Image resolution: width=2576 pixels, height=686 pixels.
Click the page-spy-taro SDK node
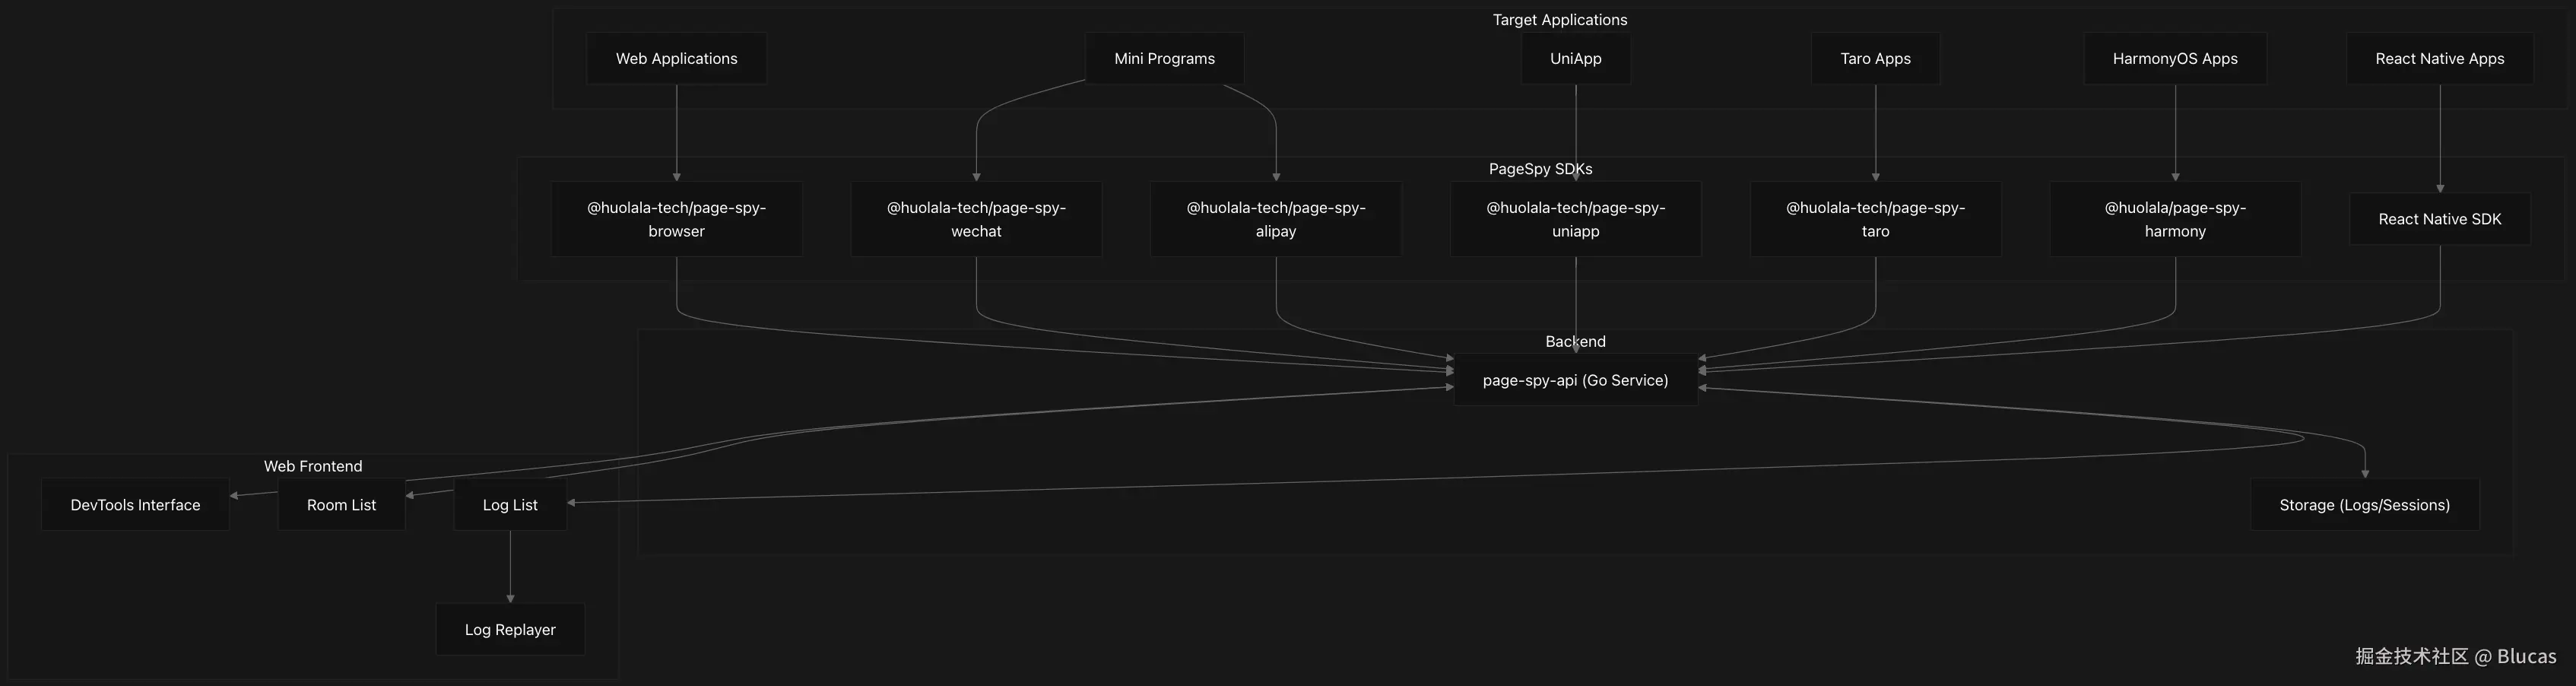1875,219
